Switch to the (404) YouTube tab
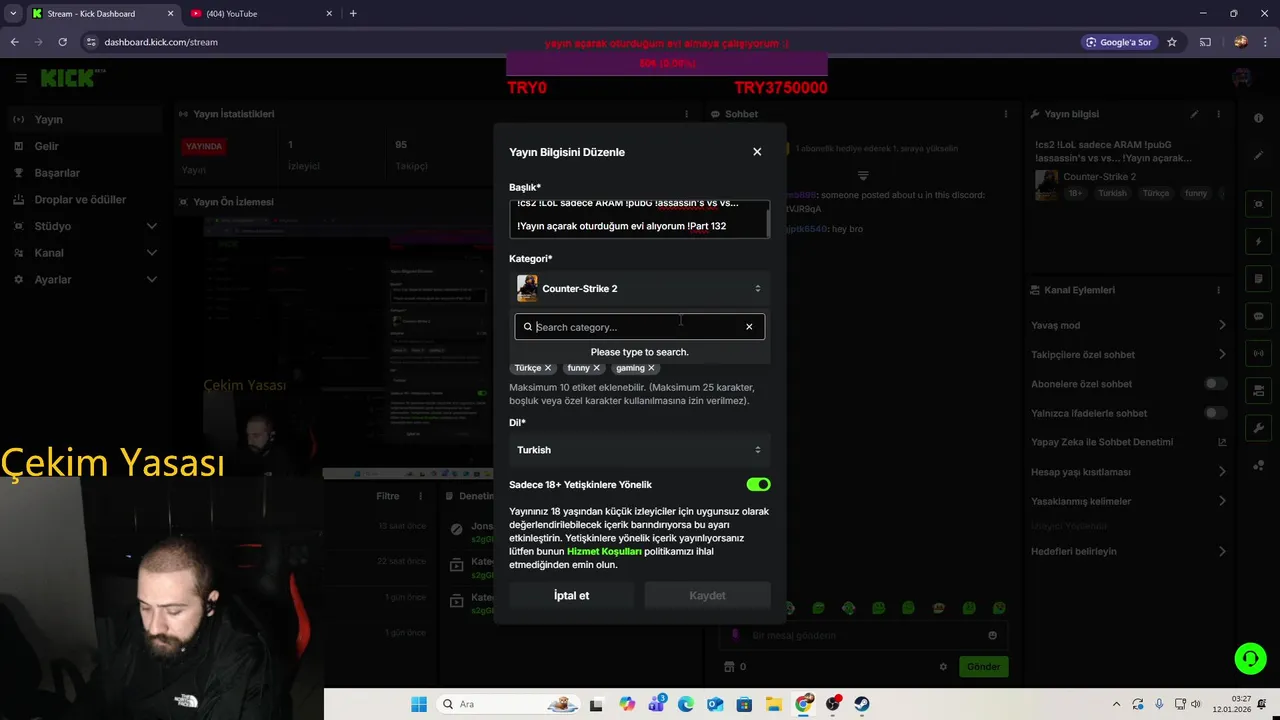 coord(258,13)
